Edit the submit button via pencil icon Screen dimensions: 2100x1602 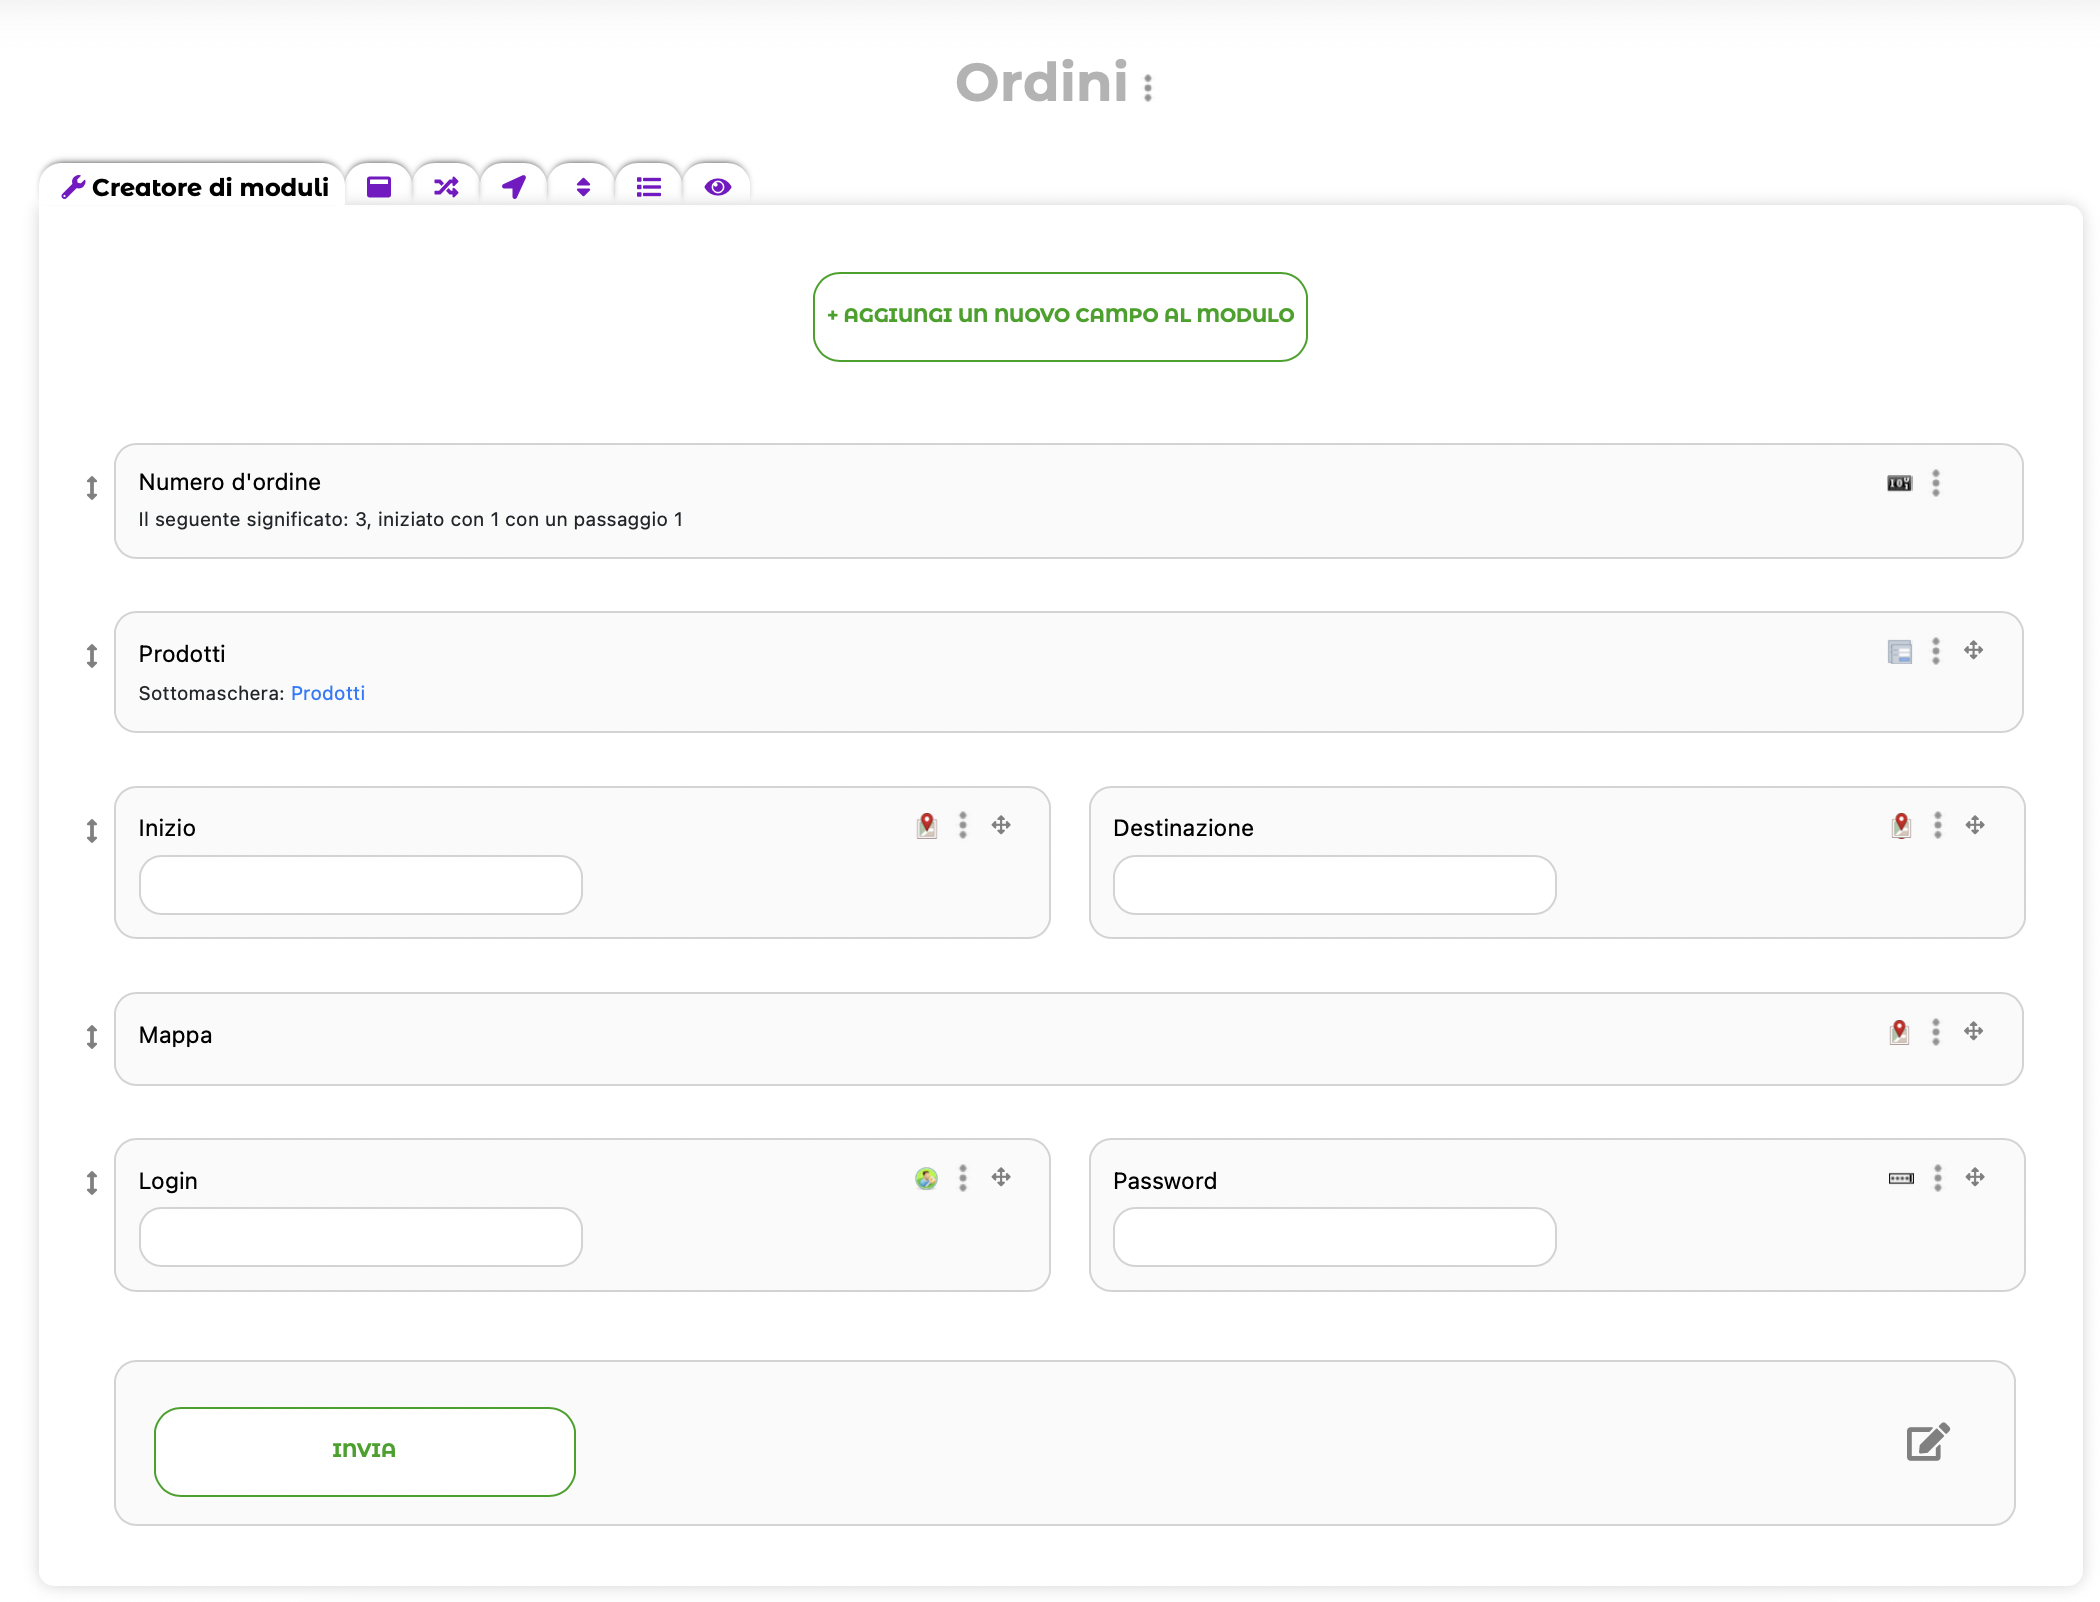point(1928,1442)
